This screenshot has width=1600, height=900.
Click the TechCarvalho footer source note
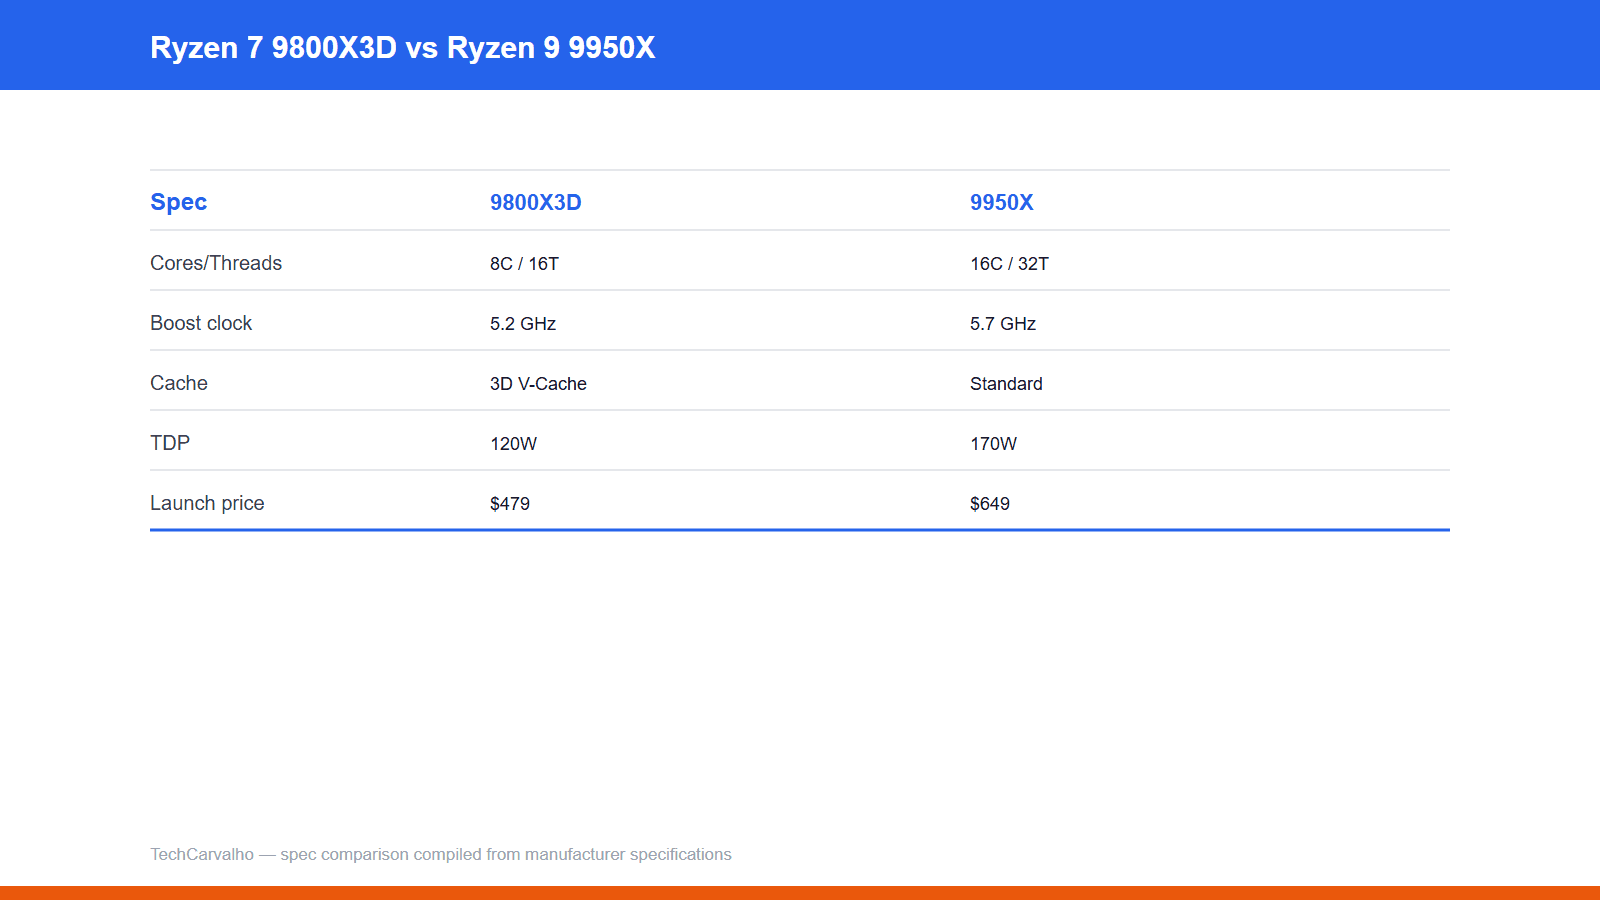[x=441, y=854]
